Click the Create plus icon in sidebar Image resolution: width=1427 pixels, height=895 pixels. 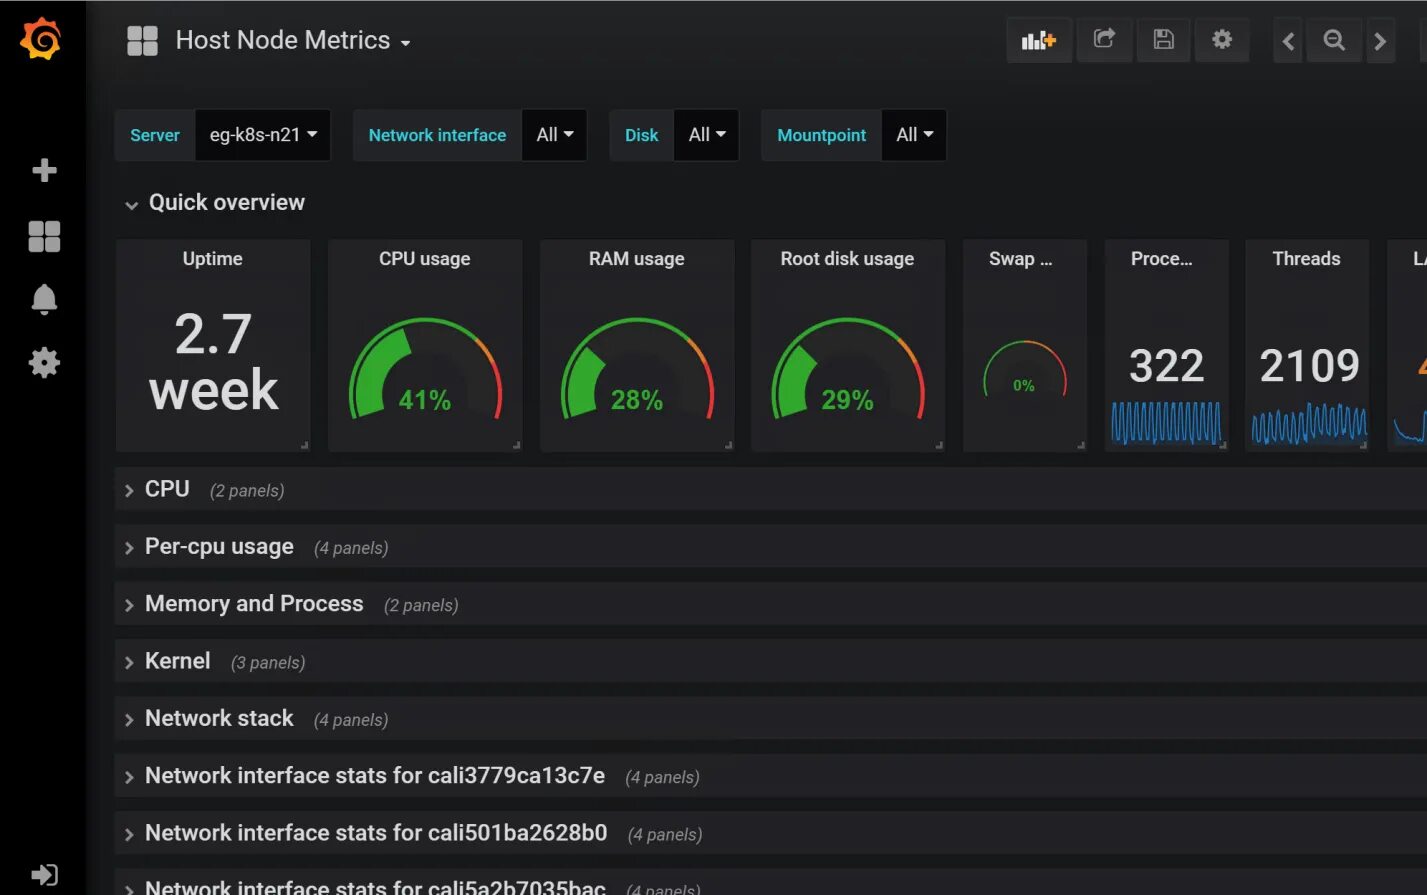pos(44,170)
